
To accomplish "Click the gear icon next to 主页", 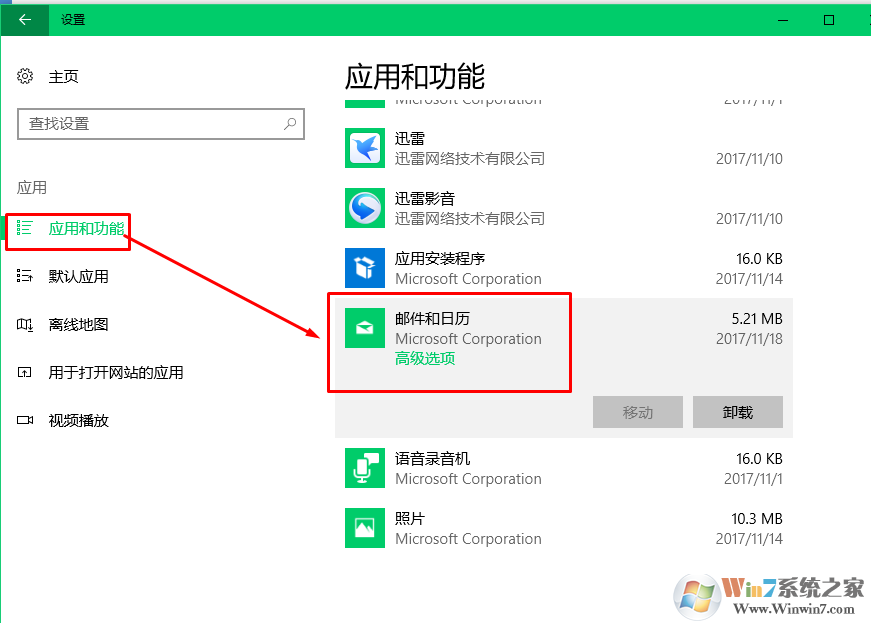I will click(x=25, y=76).
